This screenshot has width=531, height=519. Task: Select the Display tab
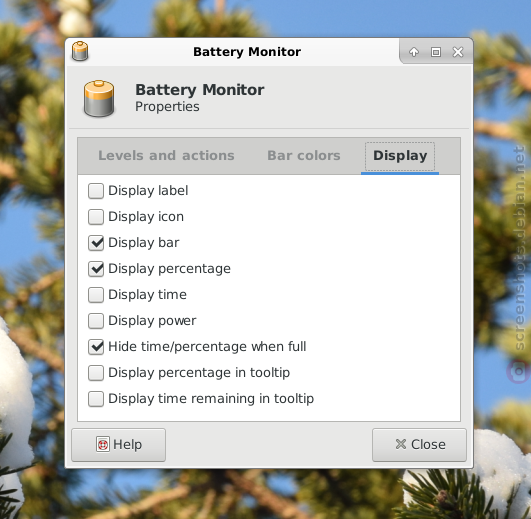pos(400,156)
